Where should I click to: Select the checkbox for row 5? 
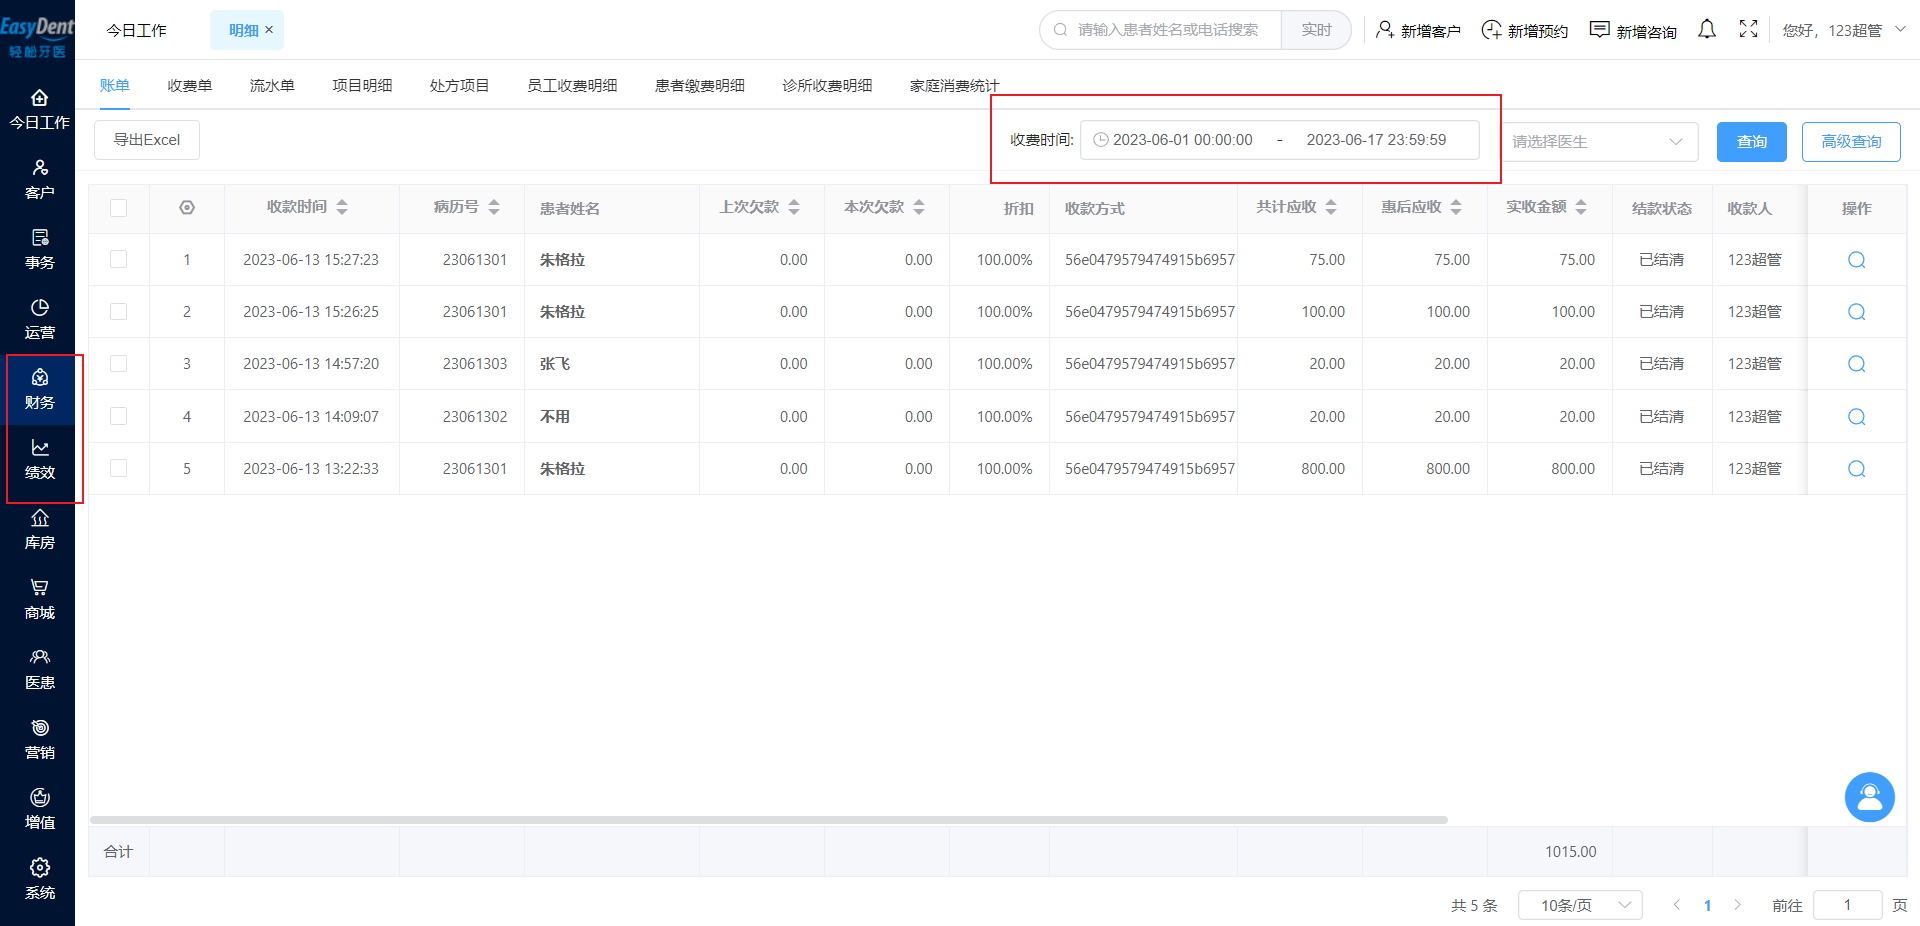coord(119,468)
